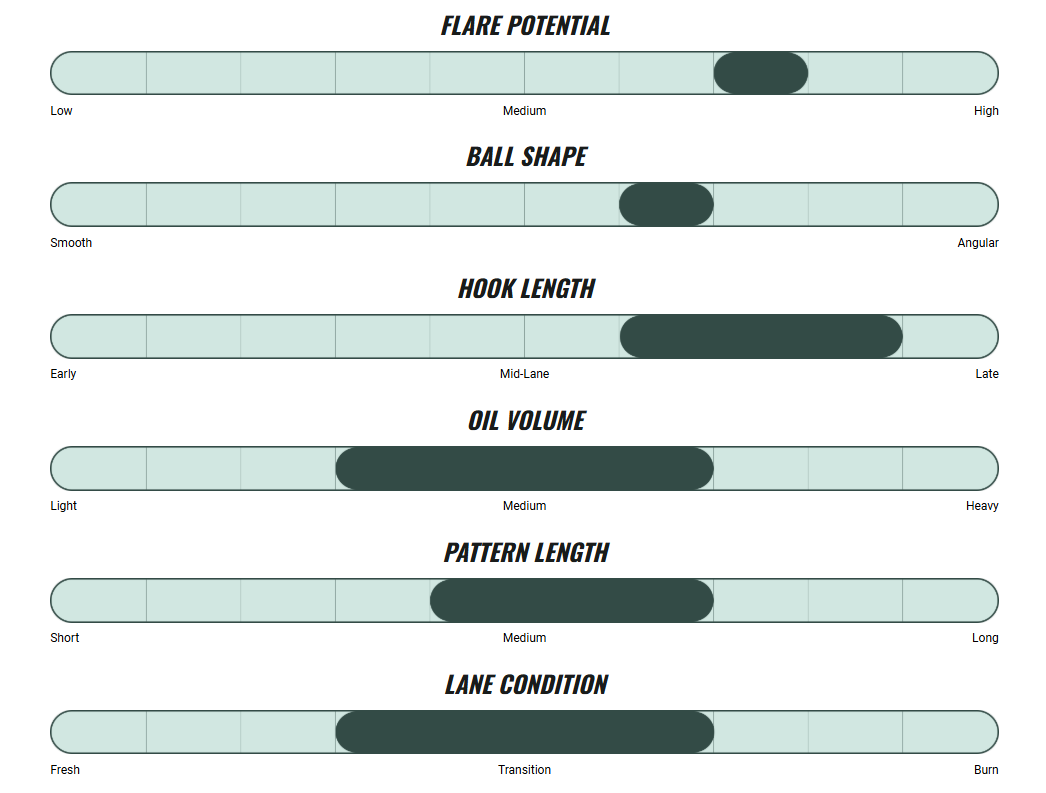This screenshot has width=1046, height=793.
Task: Click the dark Oil Volume range bar
Action: (x=524, y=468)
